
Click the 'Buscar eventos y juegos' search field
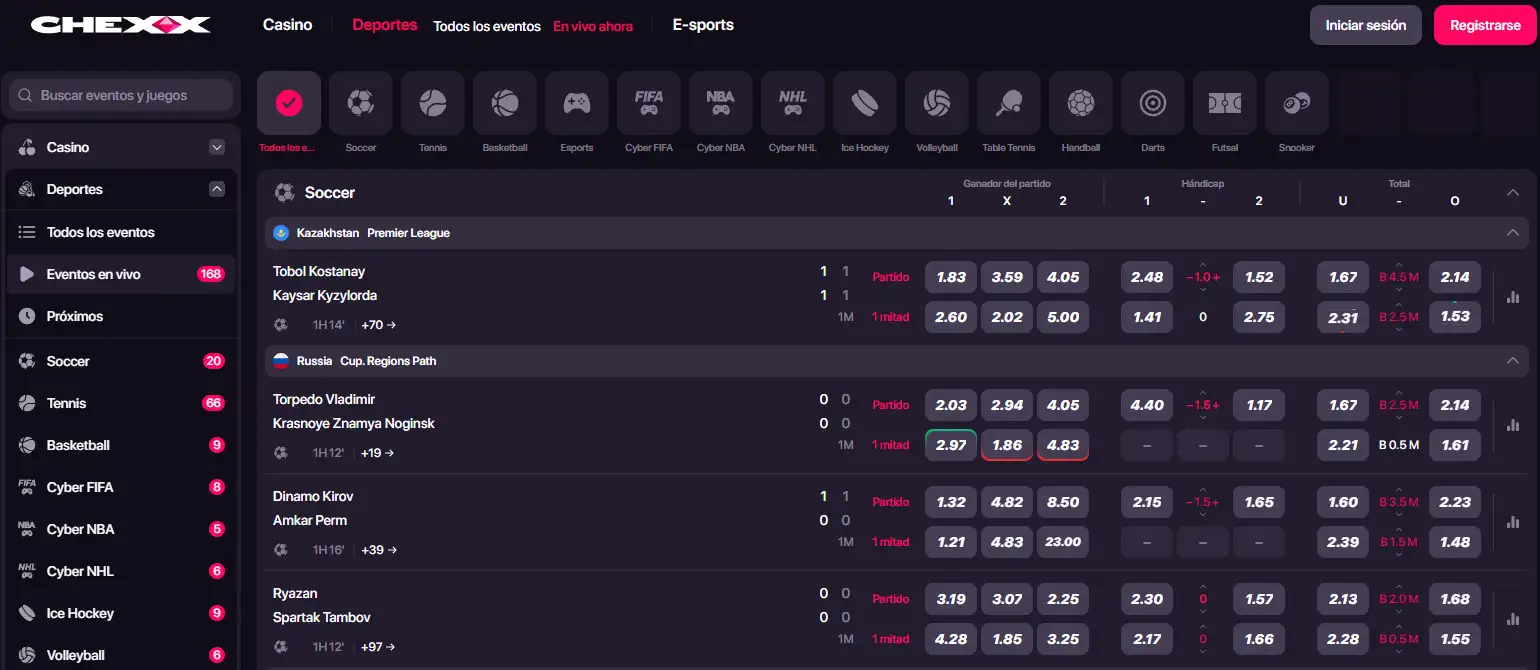121,96
